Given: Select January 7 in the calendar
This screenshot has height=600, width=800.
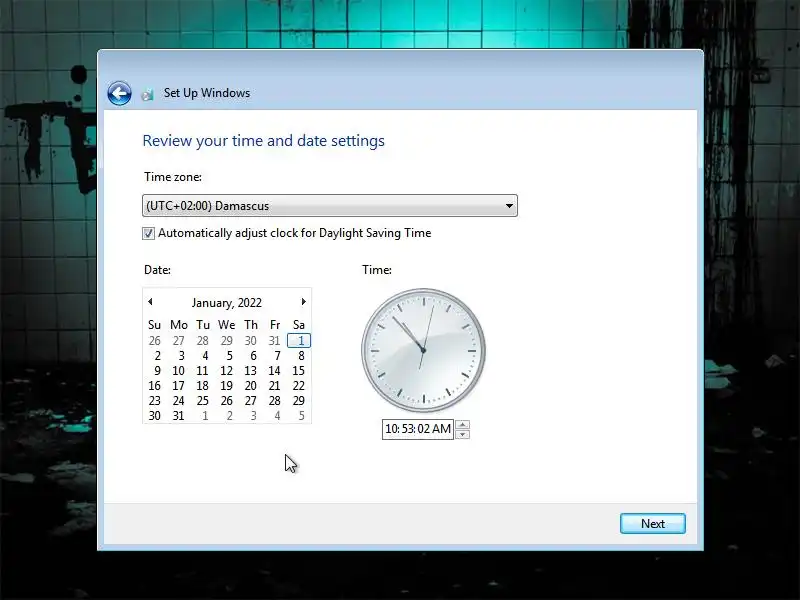Looking at the screenshot, I should (x=277, y=356).
